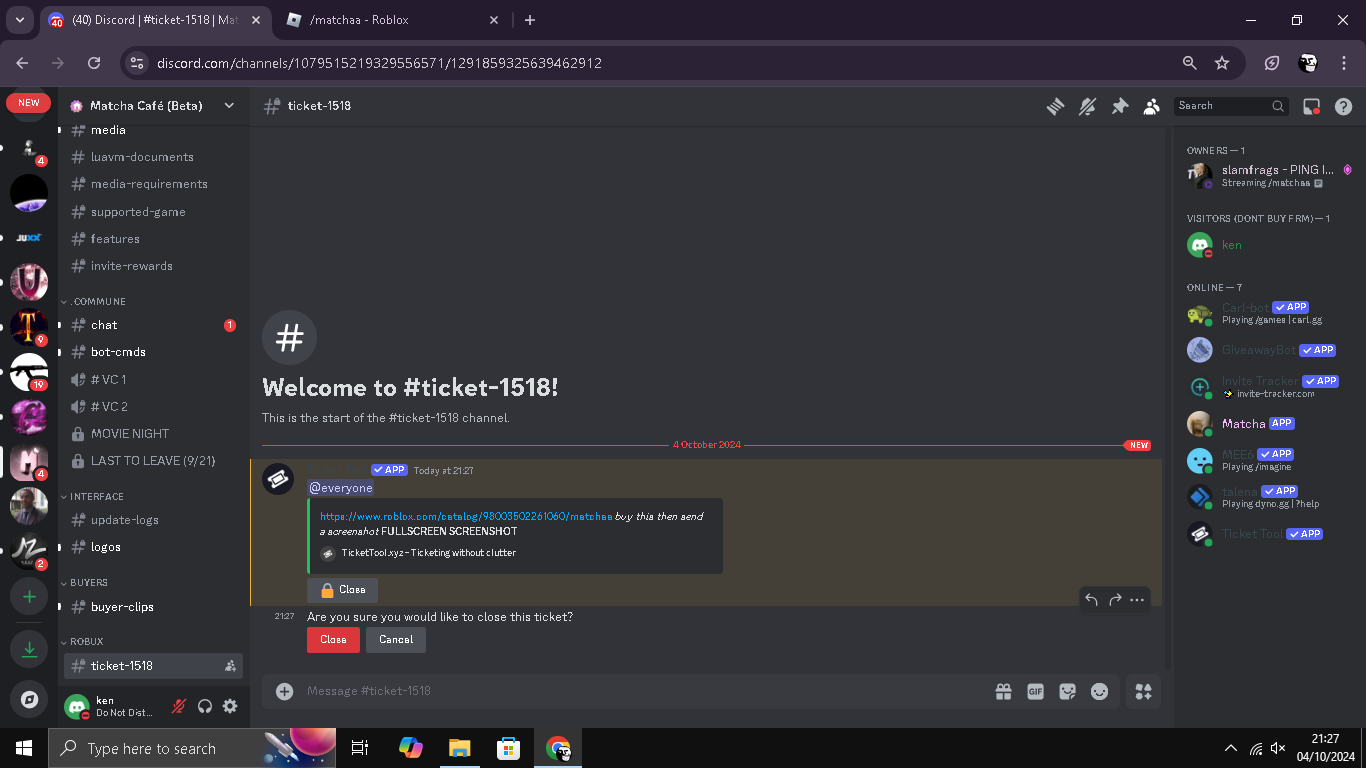Click the Windows taskbar search box

coord(192,748)
